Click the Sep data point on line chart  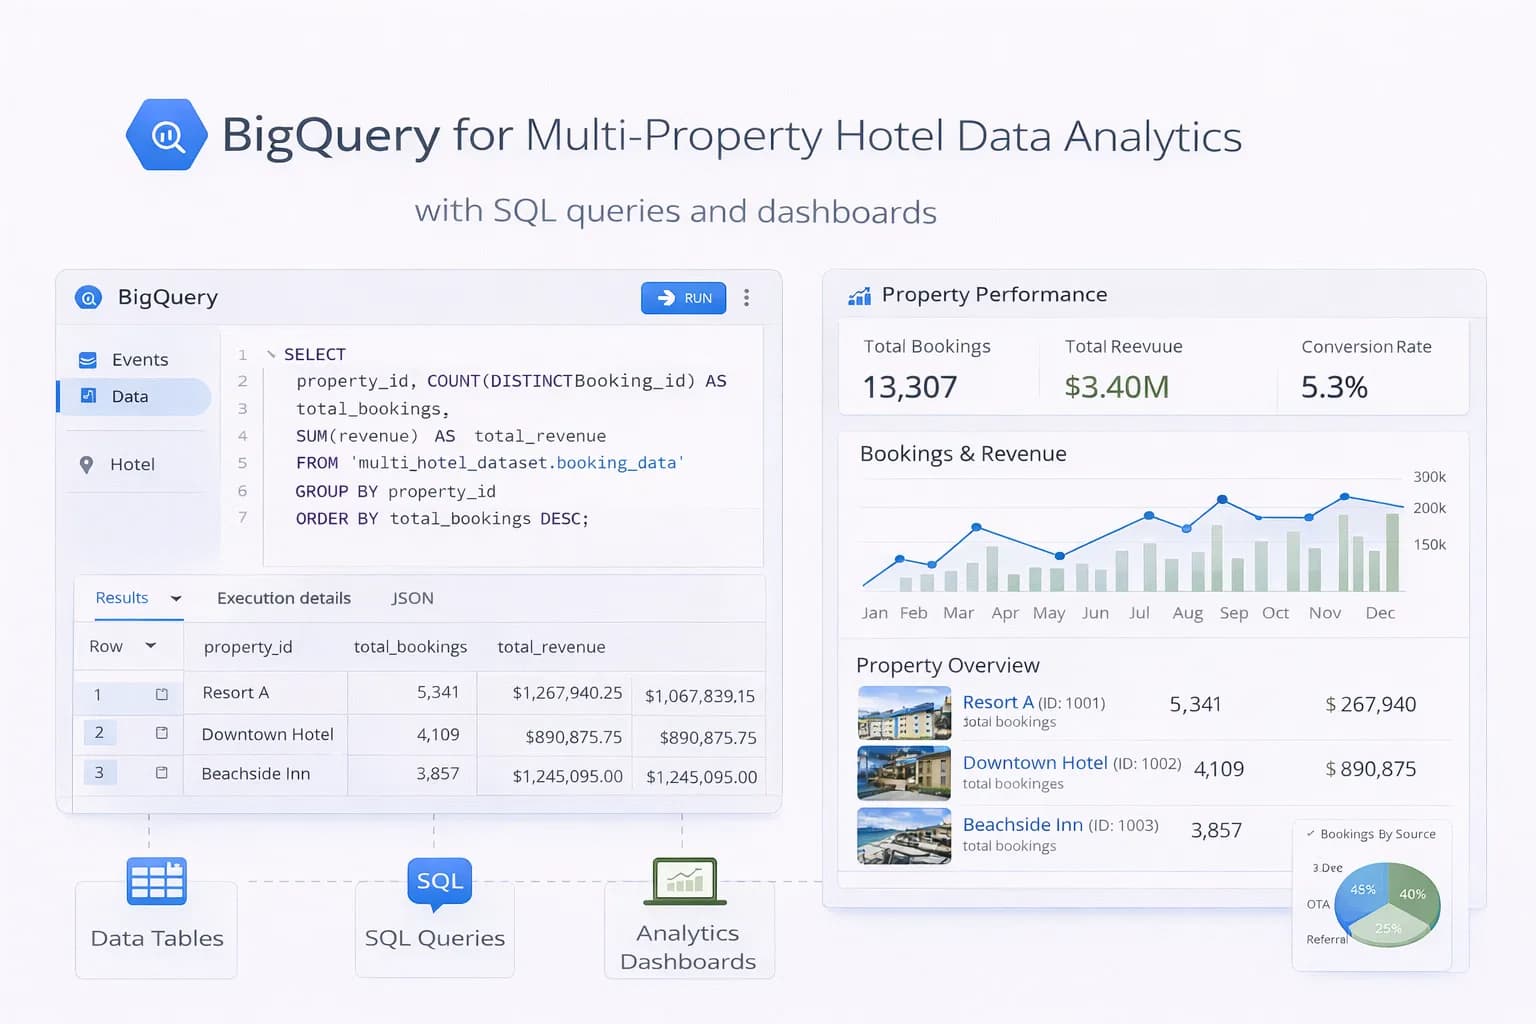[x=1222, y=499]
